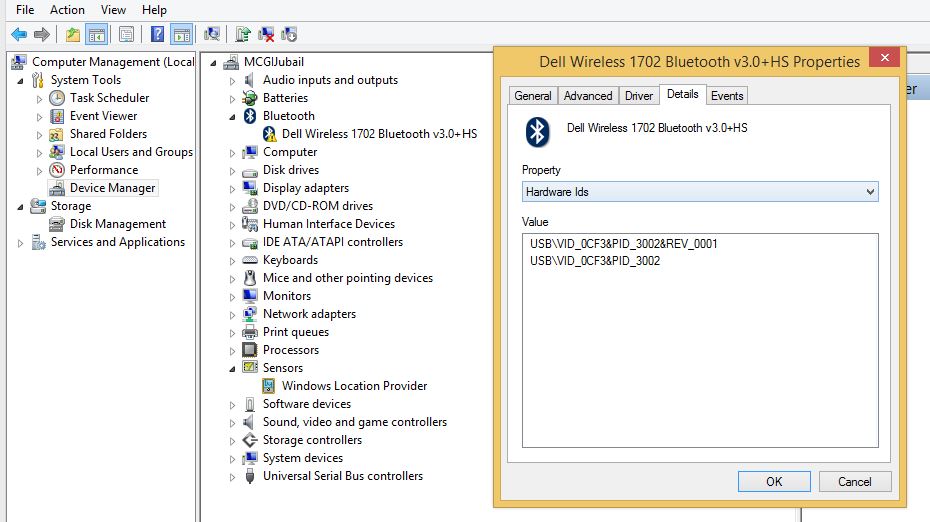Switch to the Advanced tab

(x=588, y=96)
